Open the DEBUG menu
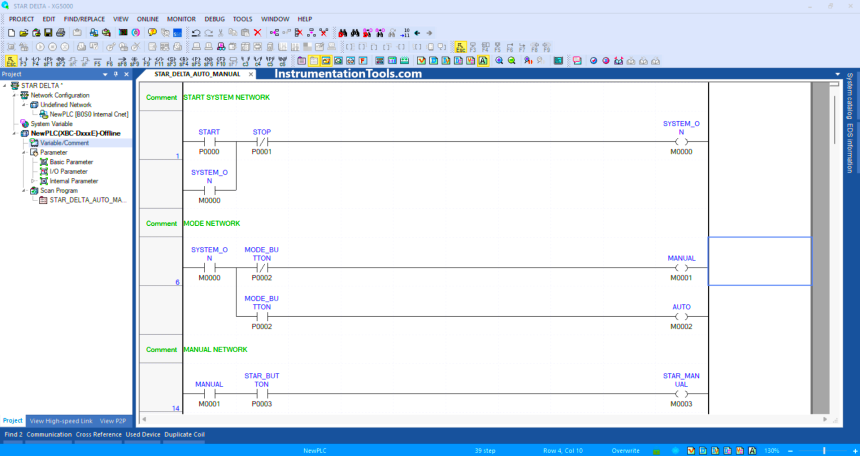 point(215,19)
